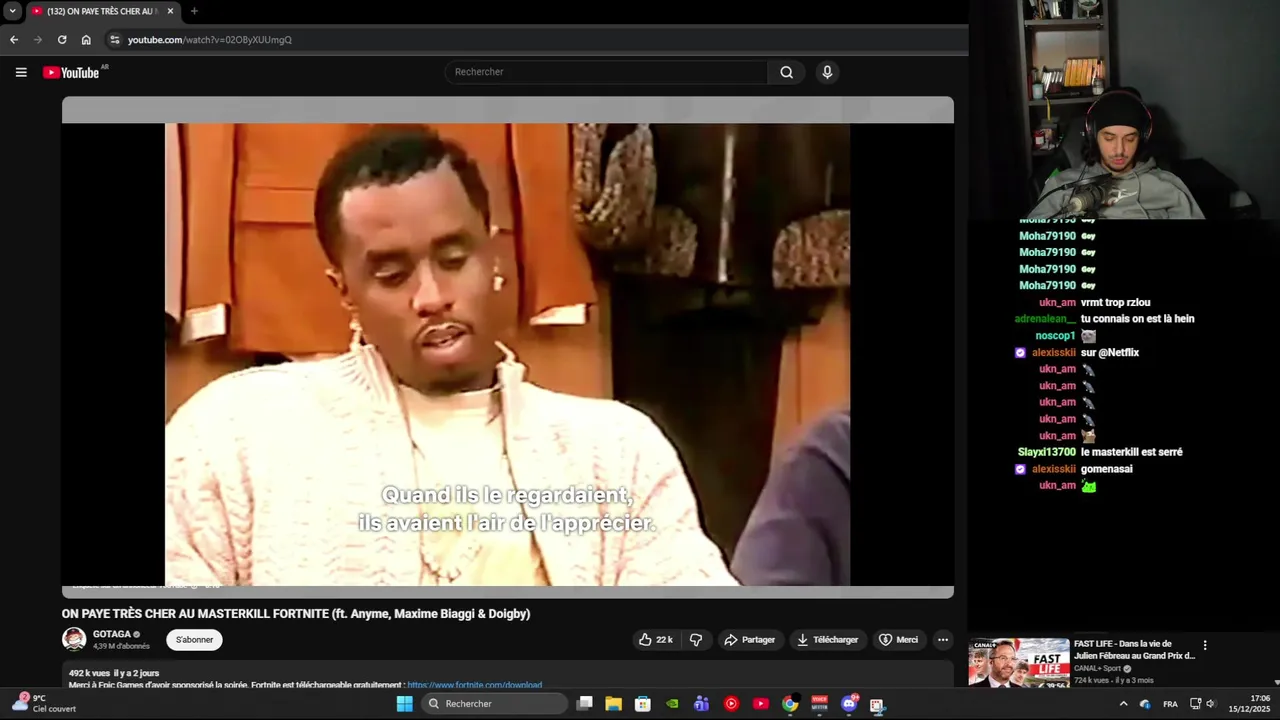
Task: Select username adrenalean__ in chat
Action: click(1045, 319)
